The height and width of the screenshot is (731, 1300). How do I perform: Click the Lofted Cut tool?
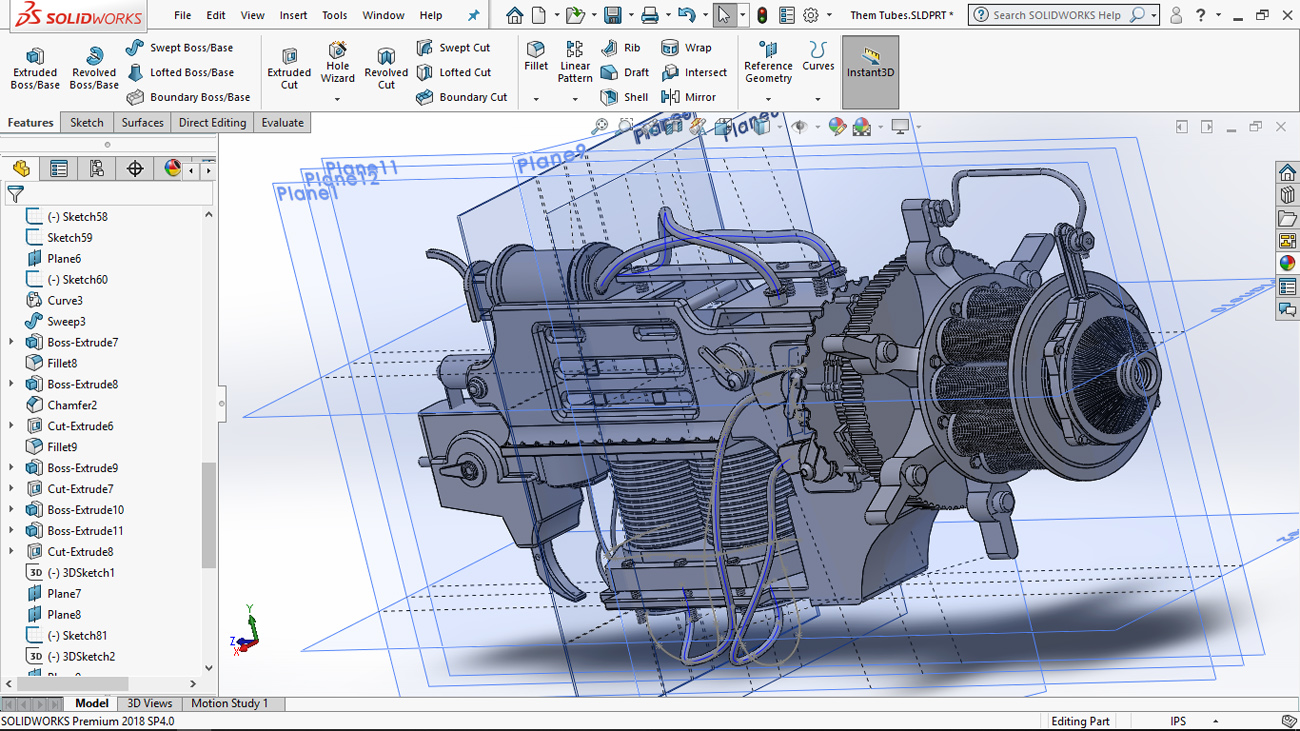(453, 73)
